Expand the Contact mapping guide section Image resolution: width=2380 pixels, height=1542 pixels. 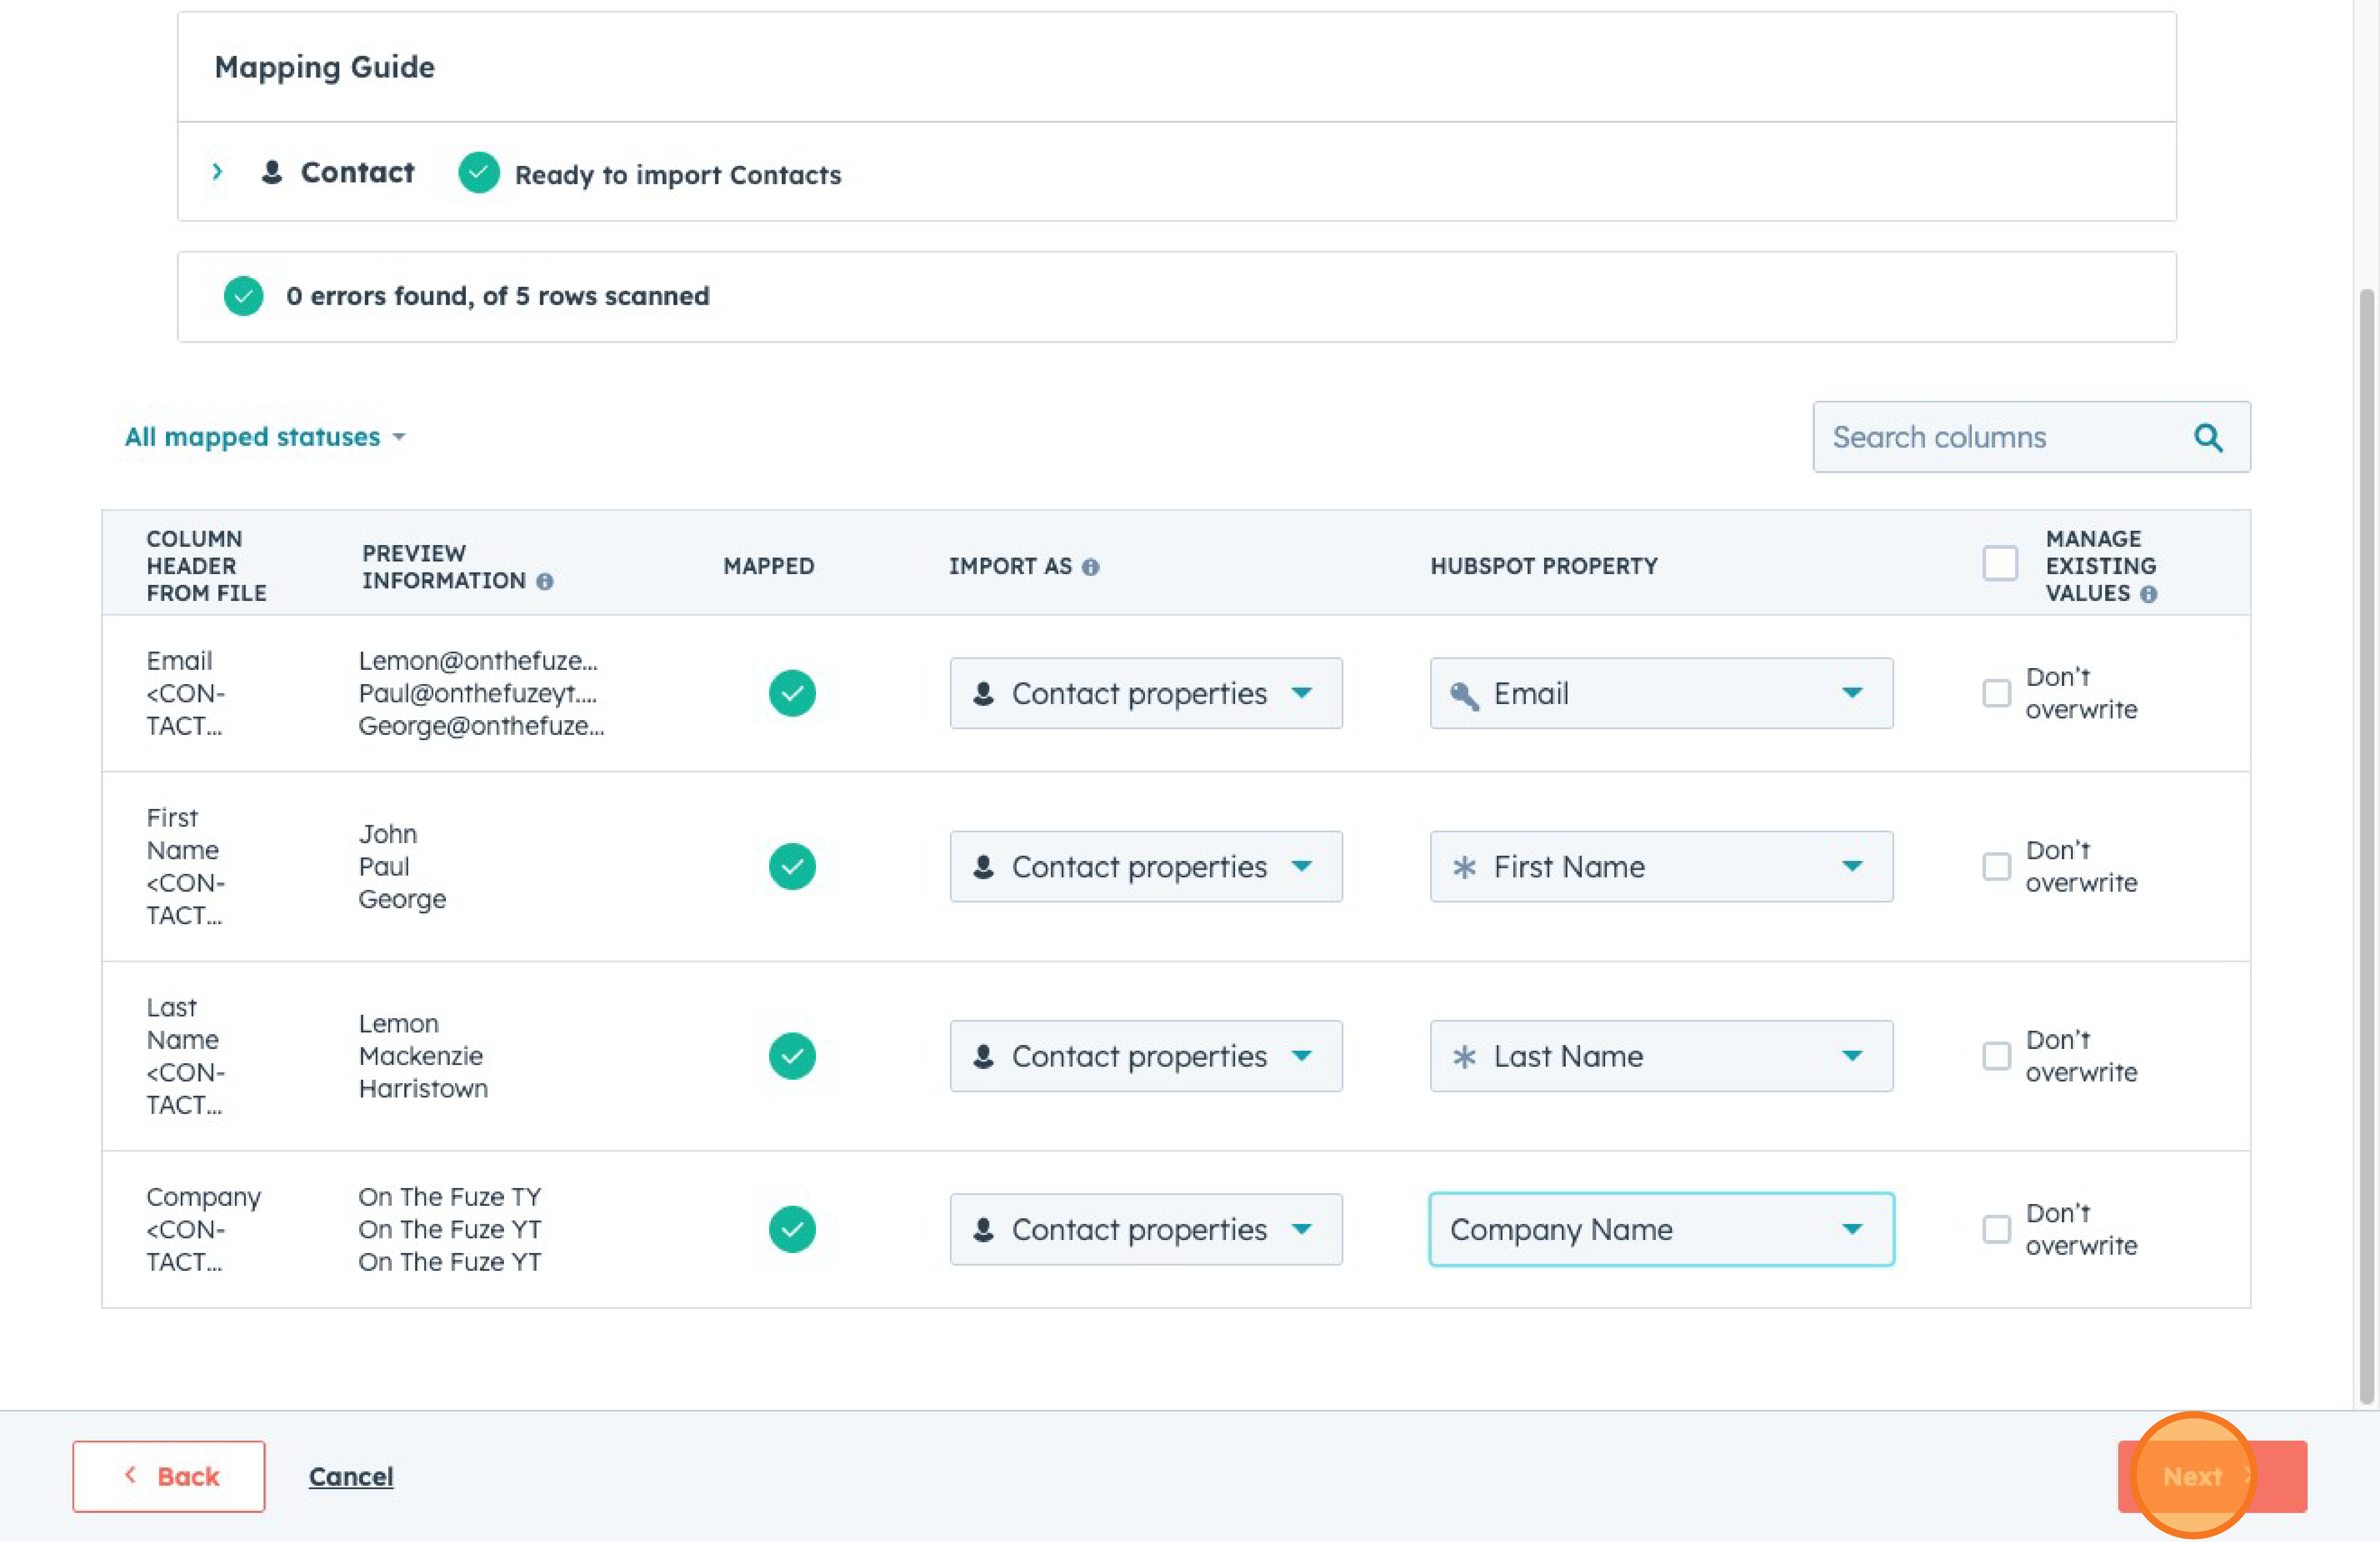click(218, 172)
